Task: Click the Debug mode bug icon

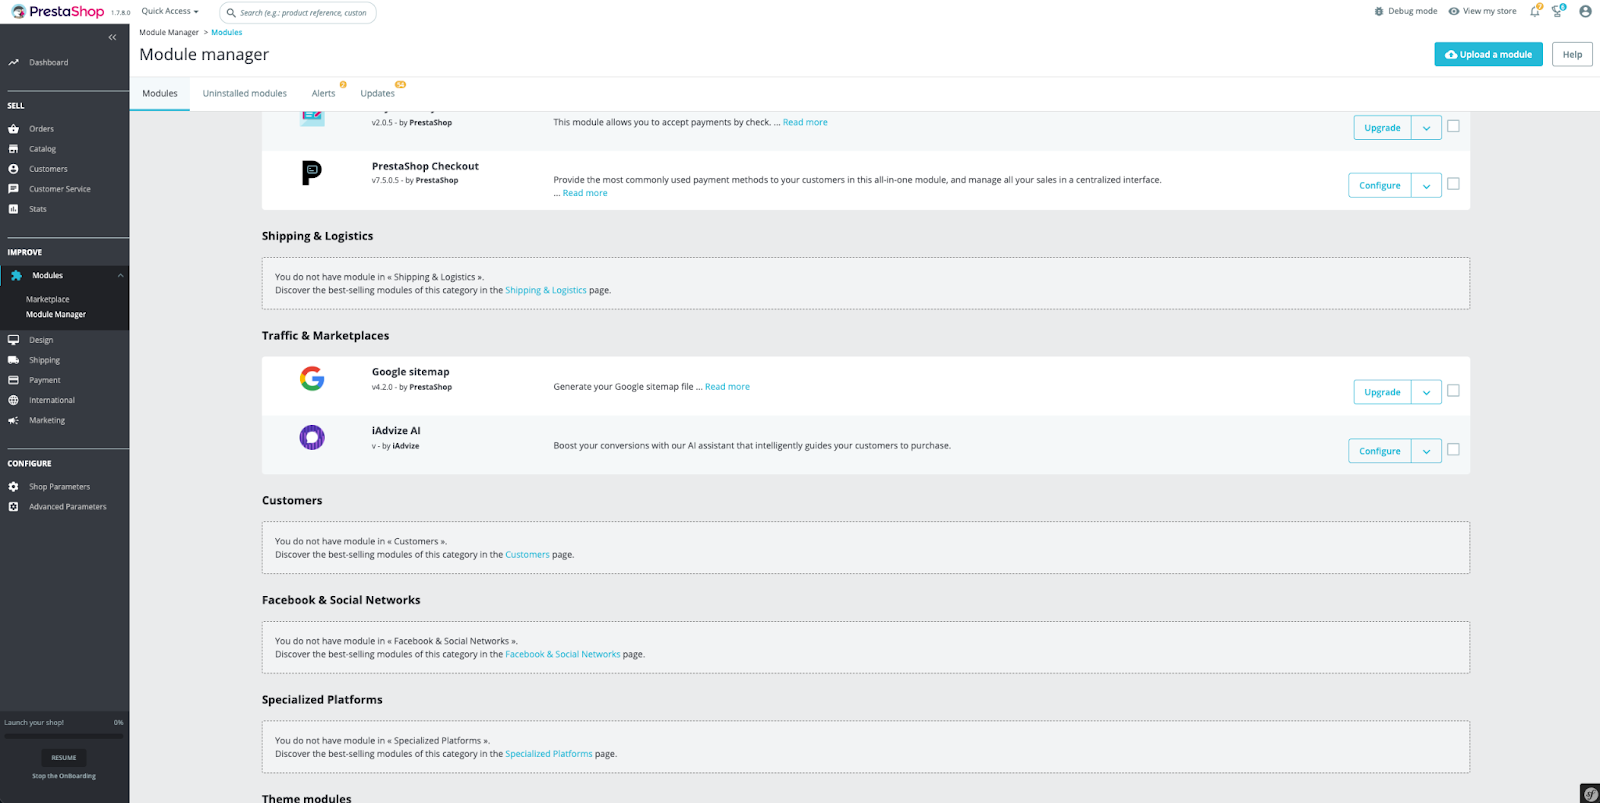Action: [1379, 12]
